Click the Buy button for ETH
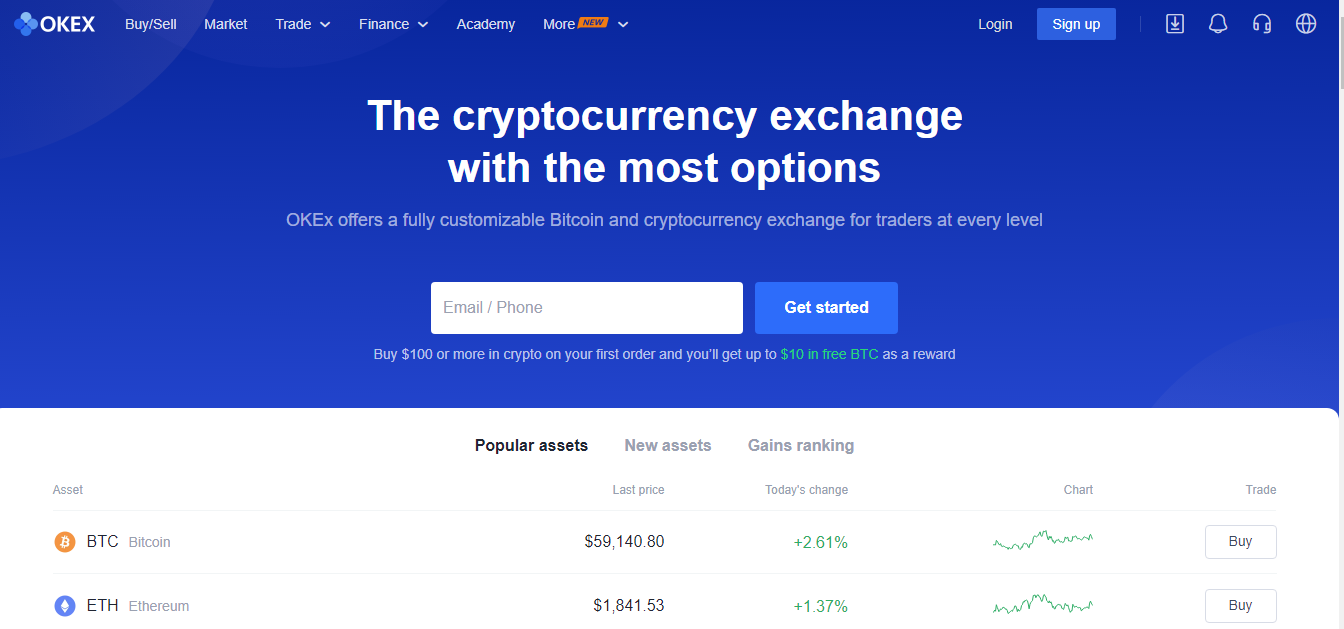The image size is (1344, 629). coord(1240,606)
